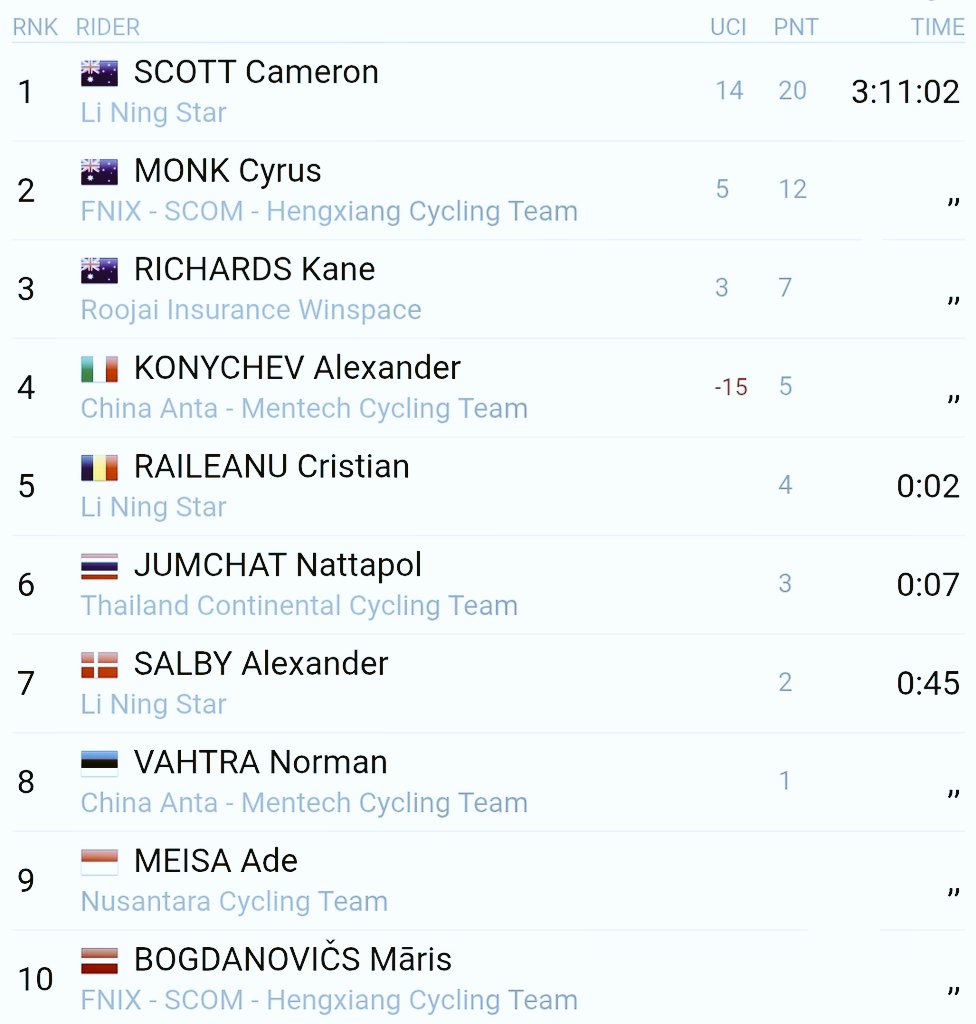This screenshot has width=976, height=1024.
Task: Open the Nusantara Cycling Team page
Action: tap(234, 902)
